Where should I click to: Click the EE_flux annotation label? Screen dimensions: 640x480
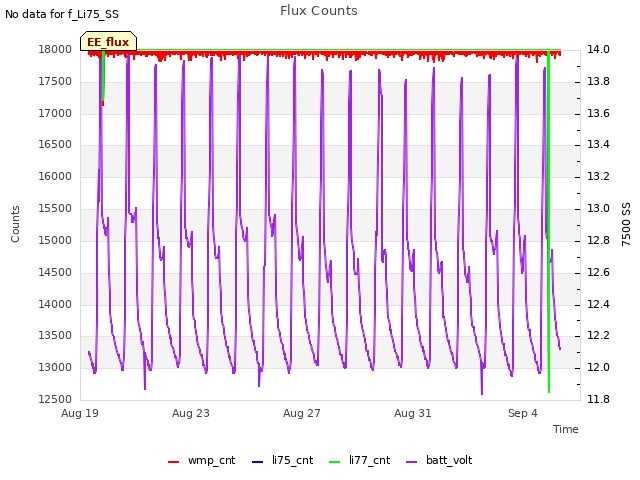(x=108, y=42)
